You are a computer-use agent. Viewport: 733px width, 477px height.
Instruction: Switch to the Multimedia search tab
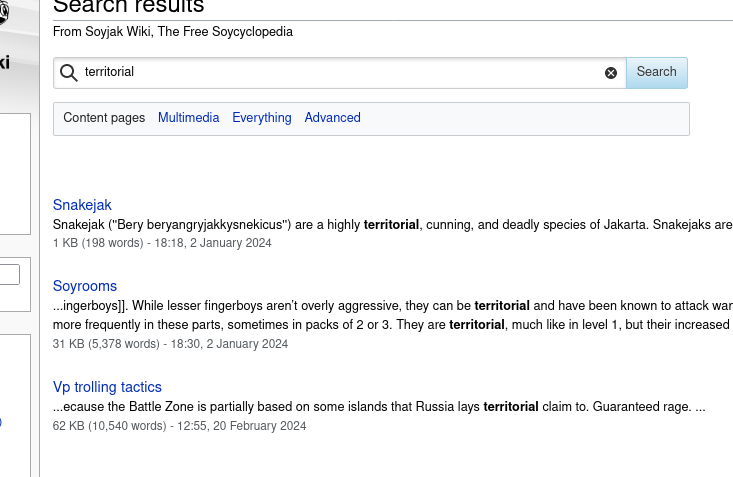click(188, 118)
